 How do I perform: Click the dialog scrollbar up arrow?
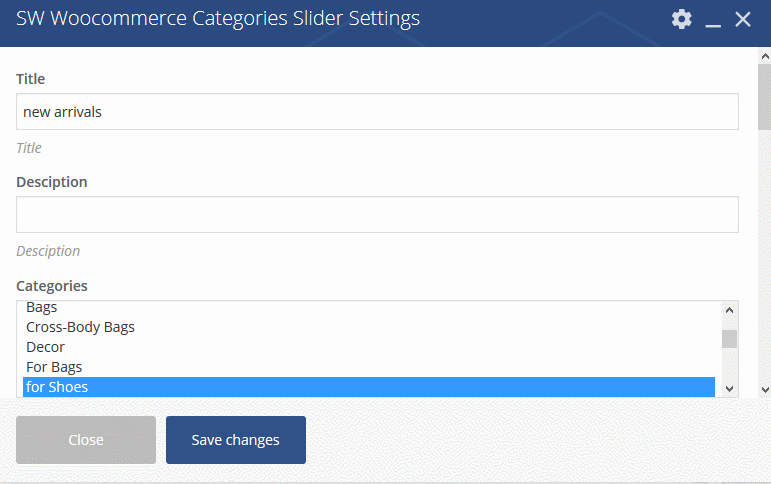pyautogui.click(x=765, y=56)
